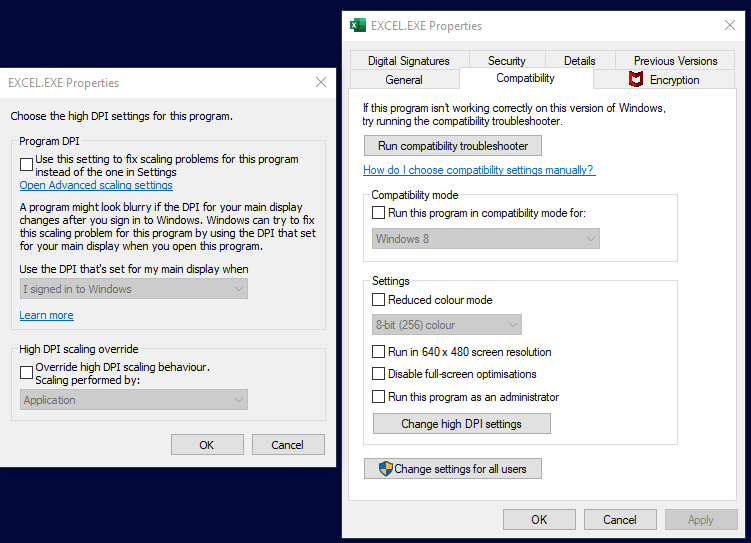This screenshot has width=751, height=543.
Task: Close the EXCEL.EXE Properties compatibility window
Action: pyautogui.click(x=729, y=25)
